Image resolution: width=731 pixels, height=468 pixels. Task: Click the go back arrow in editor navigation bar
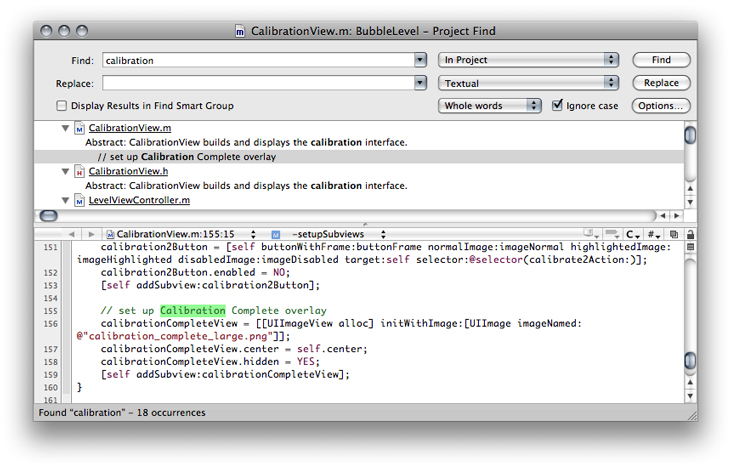point(71,234)
